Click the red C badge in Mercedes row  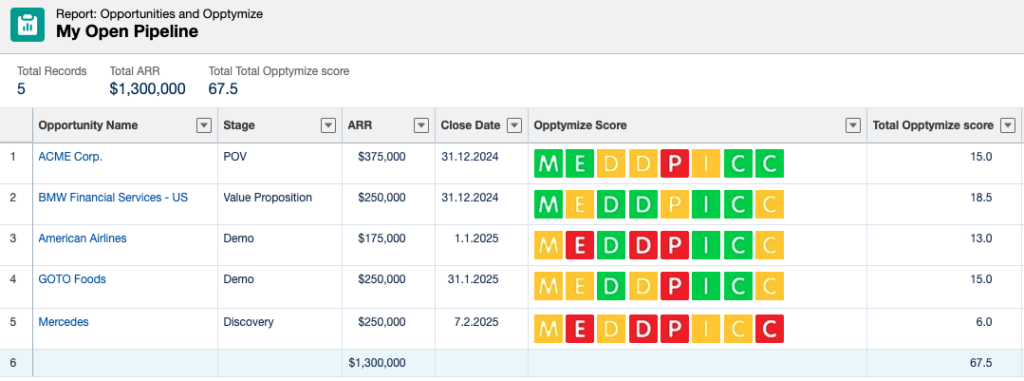tap(769, 329)
